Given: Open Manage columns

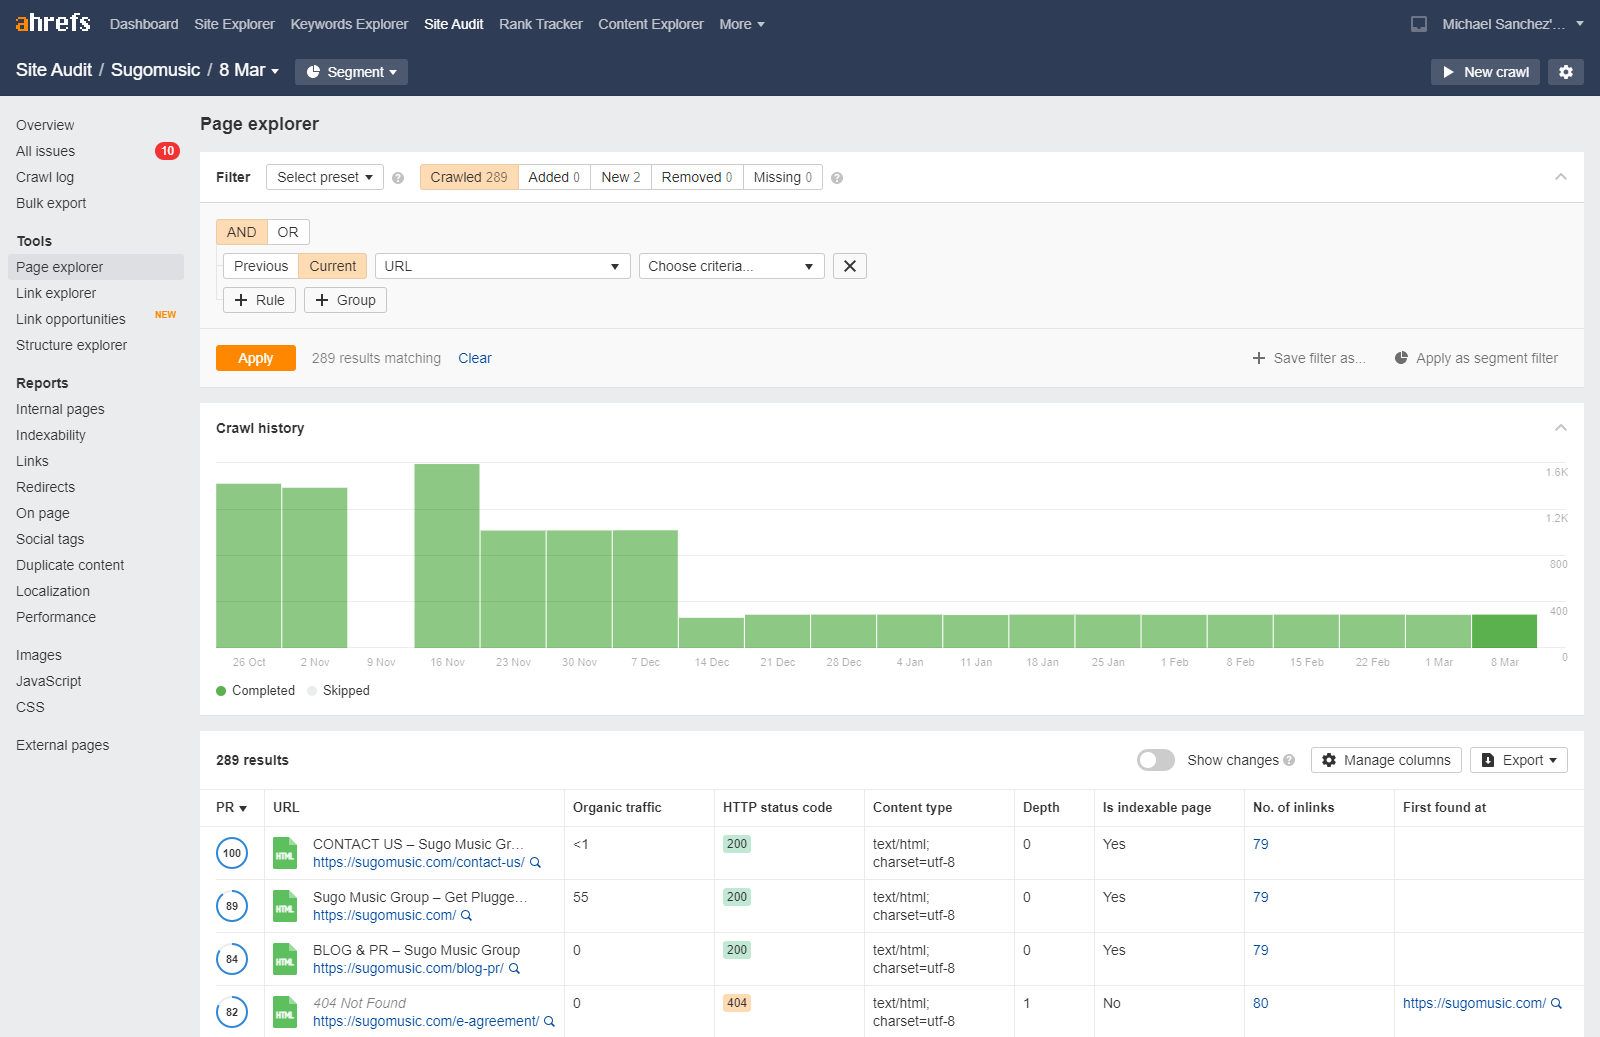Looking at the screenshot, I should pos(1386,760).
